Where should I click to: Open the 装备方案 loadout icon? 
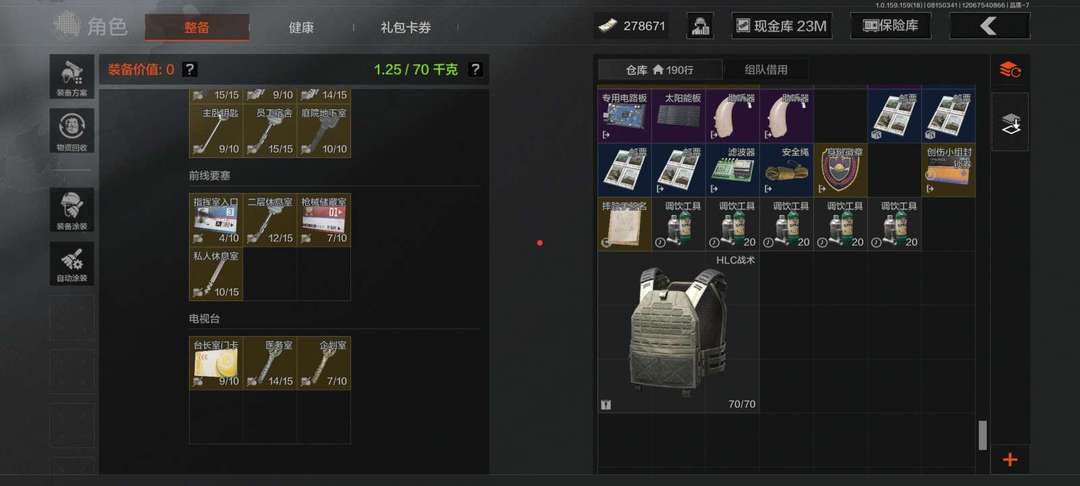72,76
